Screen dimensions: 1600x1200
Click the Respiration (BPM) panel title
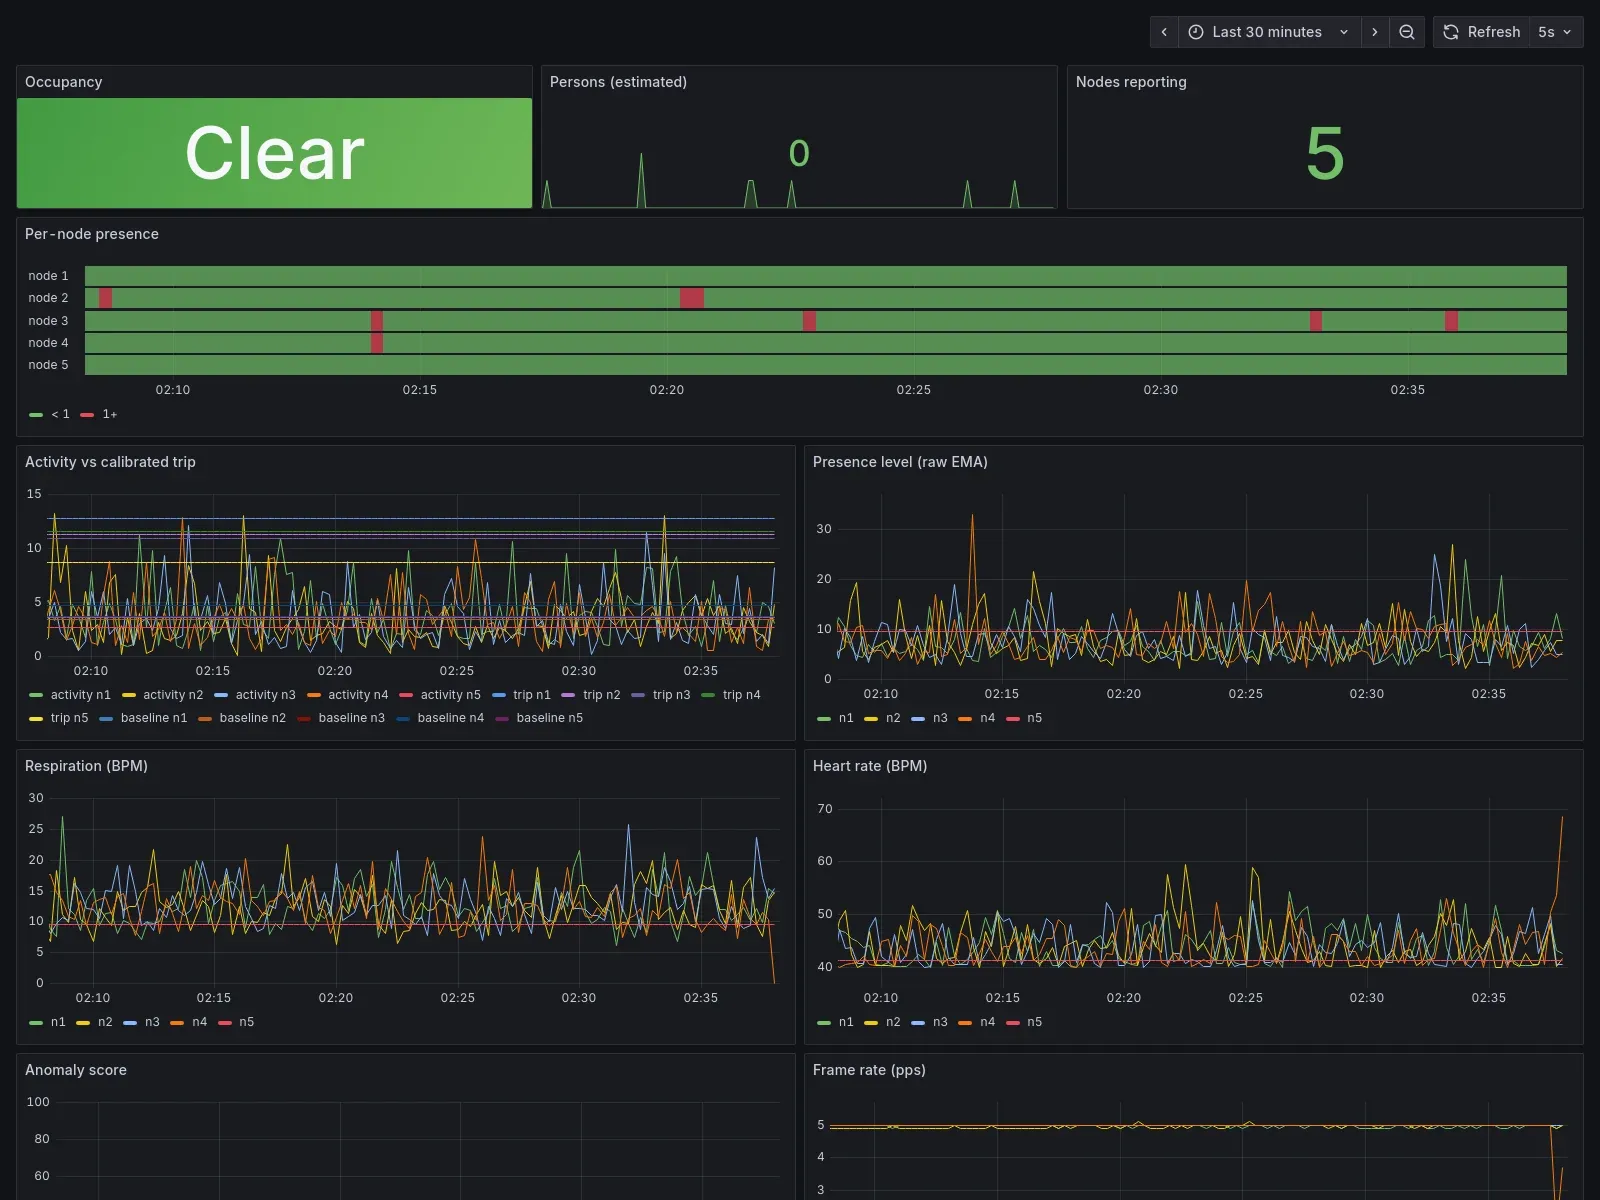pyautogui.click(x=86, y=766)
